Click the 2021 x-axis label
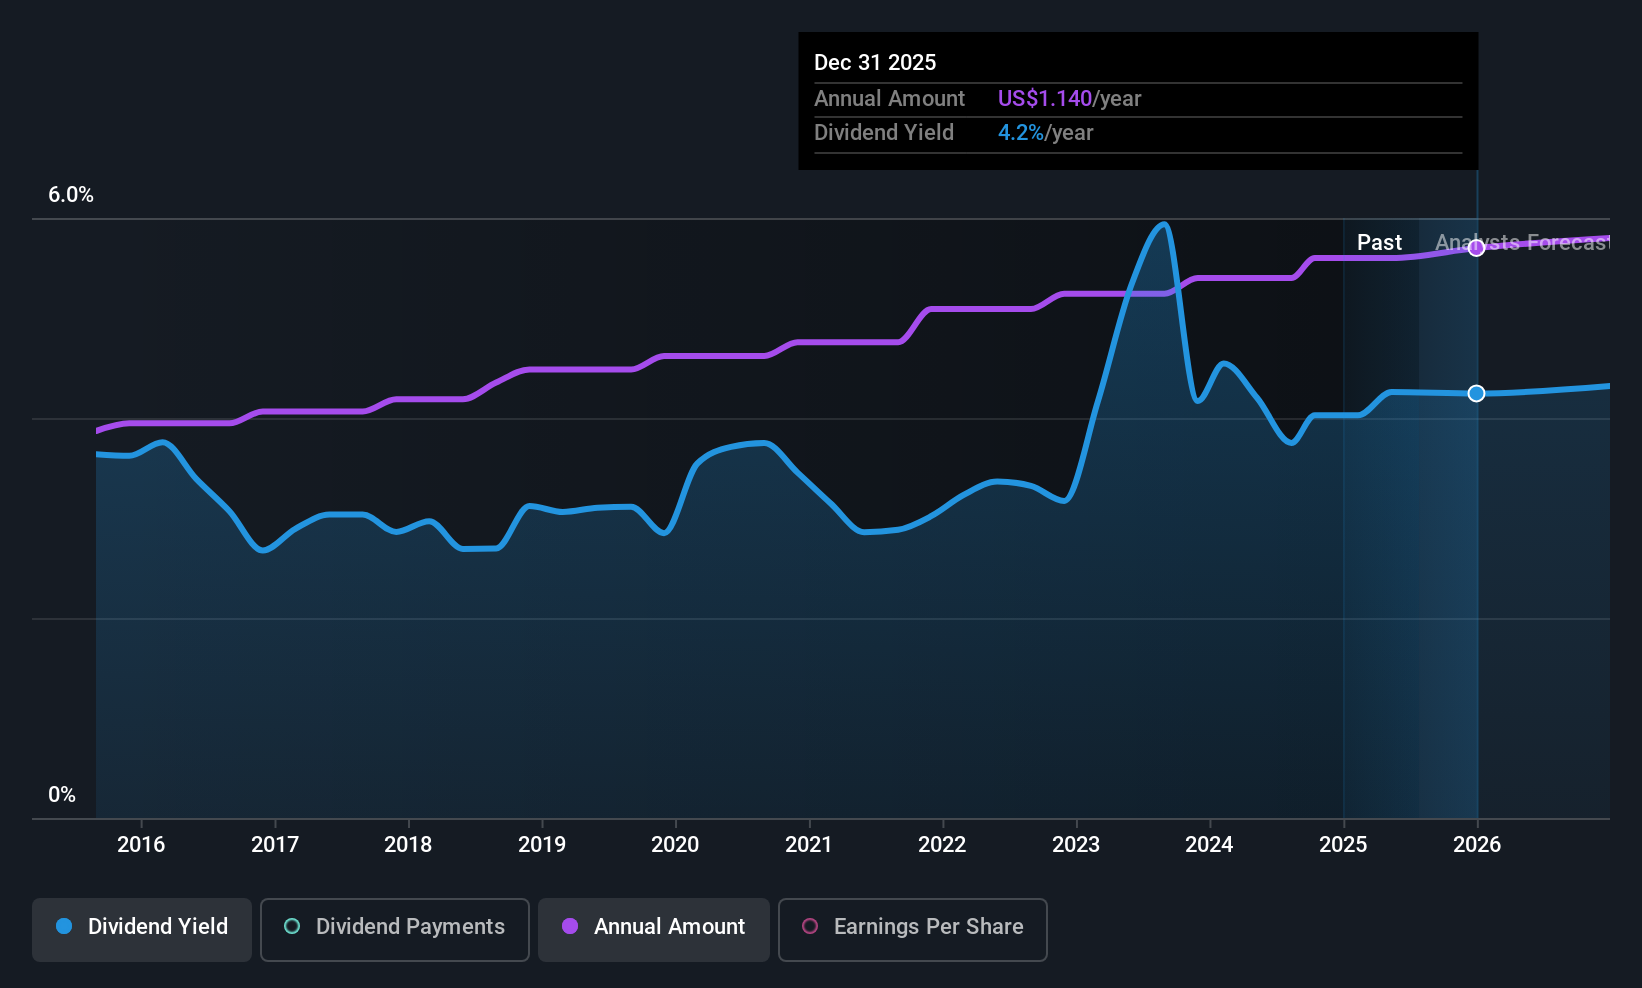1642x988 pixels. point(809,844)
